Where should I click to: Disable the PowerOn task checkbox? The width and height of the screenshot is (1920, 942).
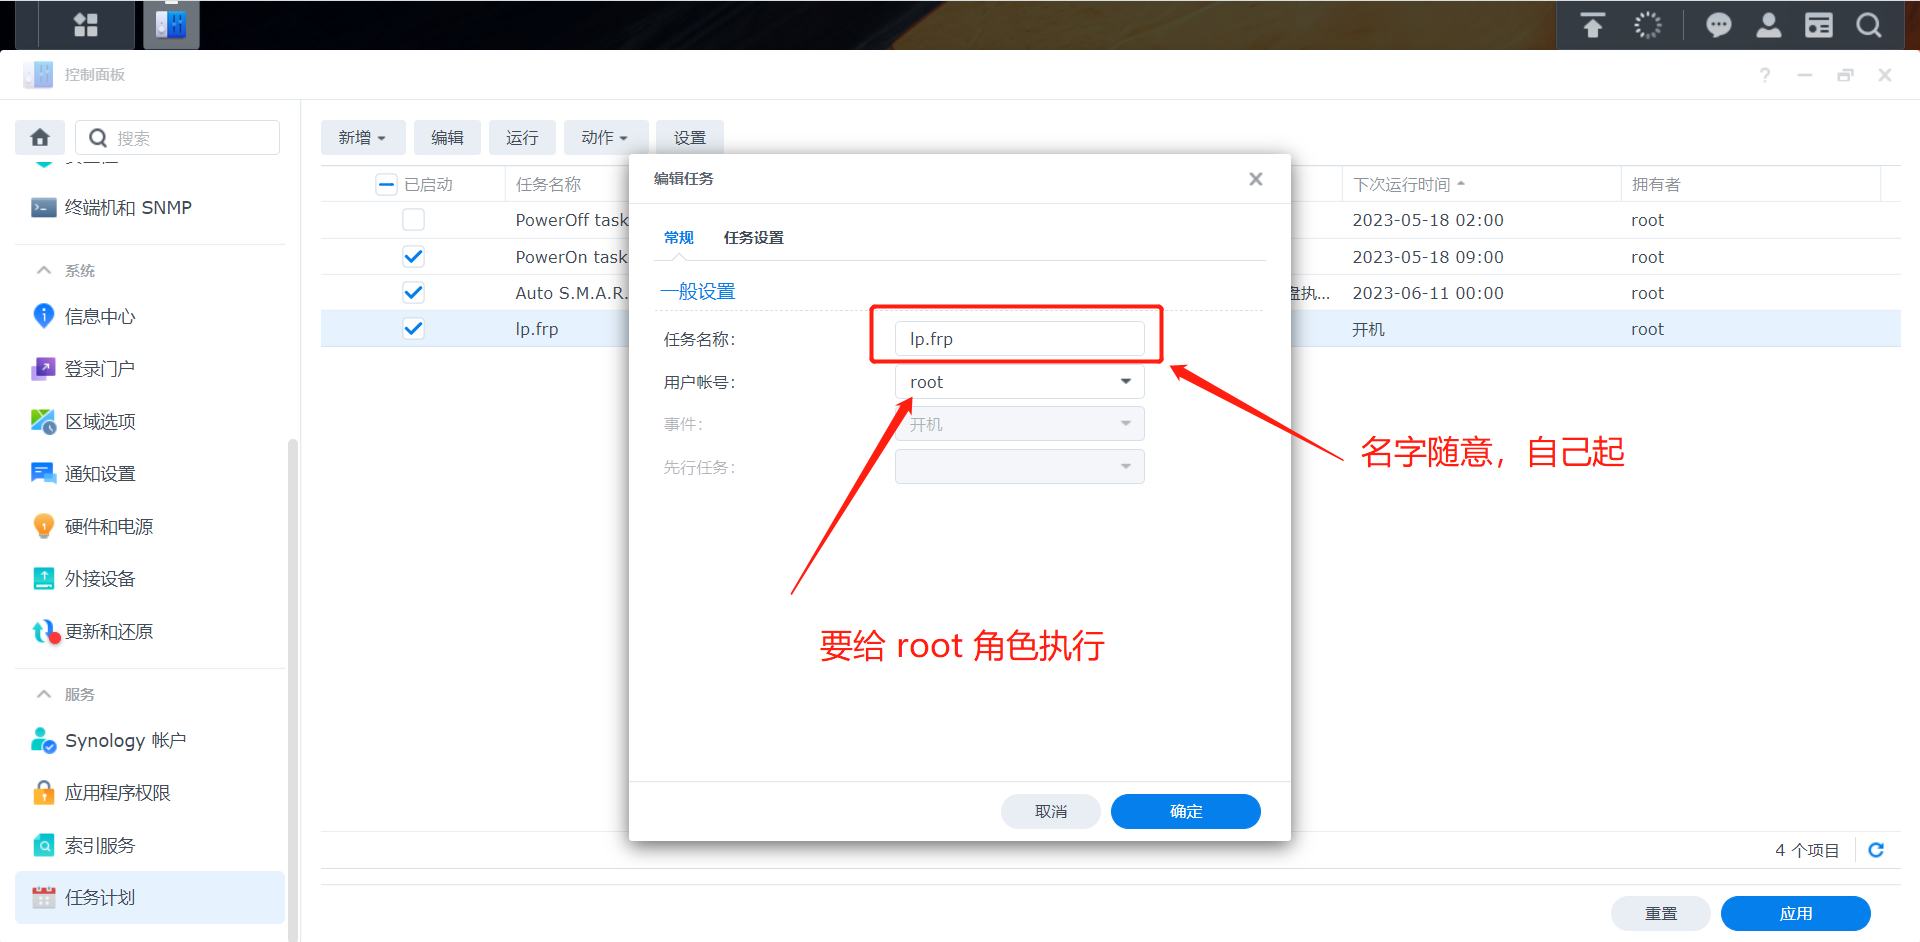tap(413, 257)
